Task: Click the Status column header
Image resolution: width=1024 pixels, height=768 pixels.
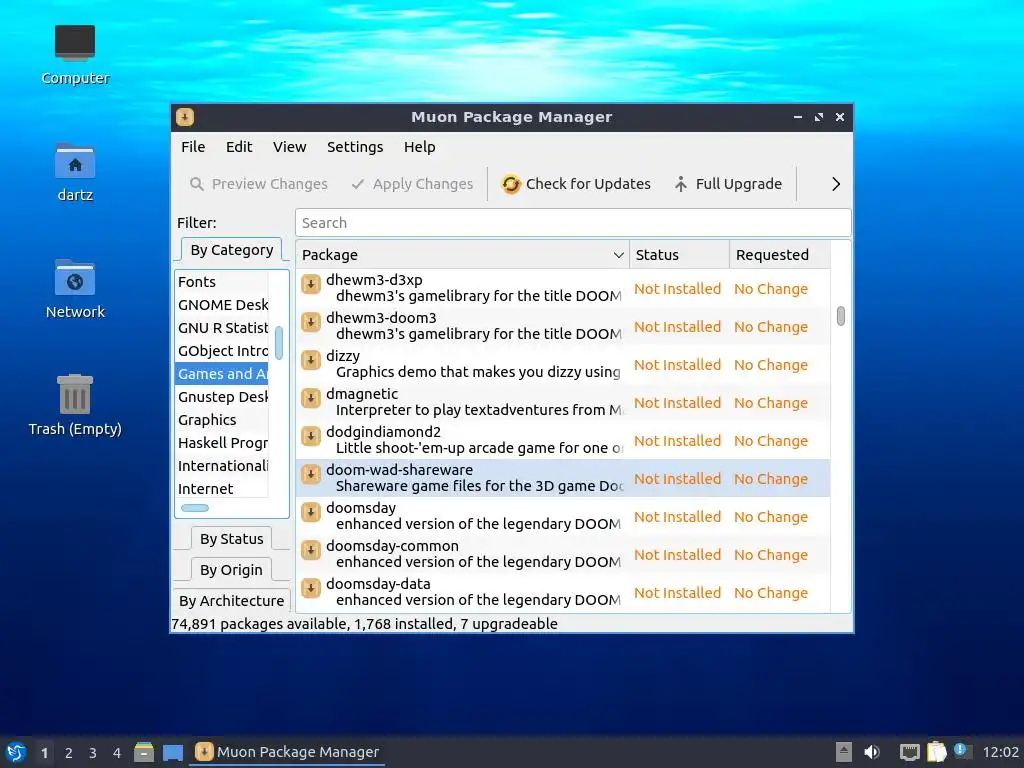Action: tap(679, 255)
